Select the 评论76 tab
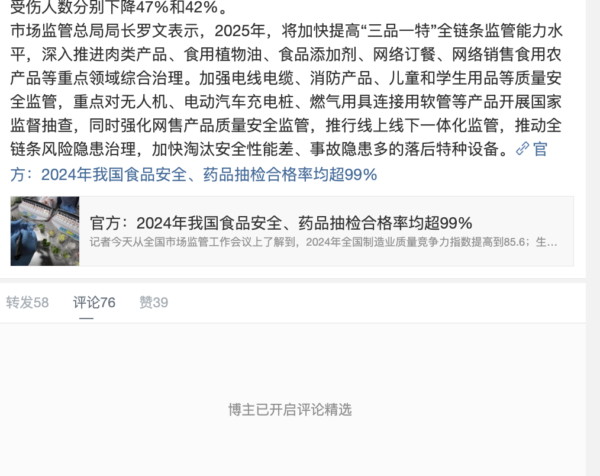The height and width of the screenshot is (476, 600). (94, 302)
